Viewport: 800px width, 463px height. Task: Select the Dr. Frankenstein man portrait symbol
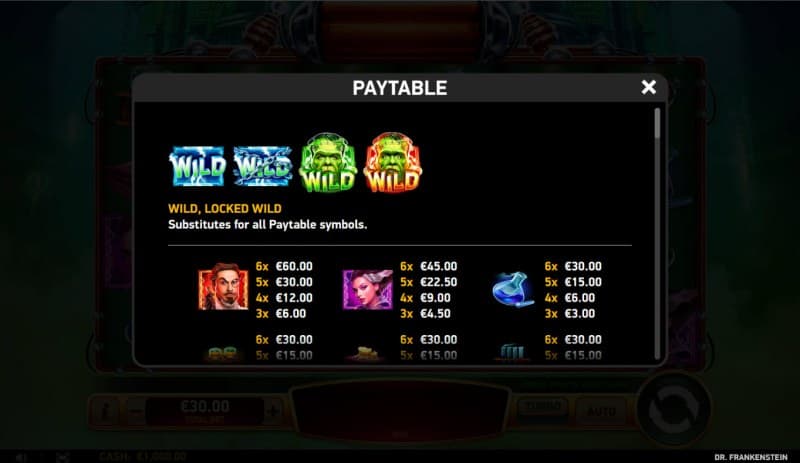[x=223, y=287]
